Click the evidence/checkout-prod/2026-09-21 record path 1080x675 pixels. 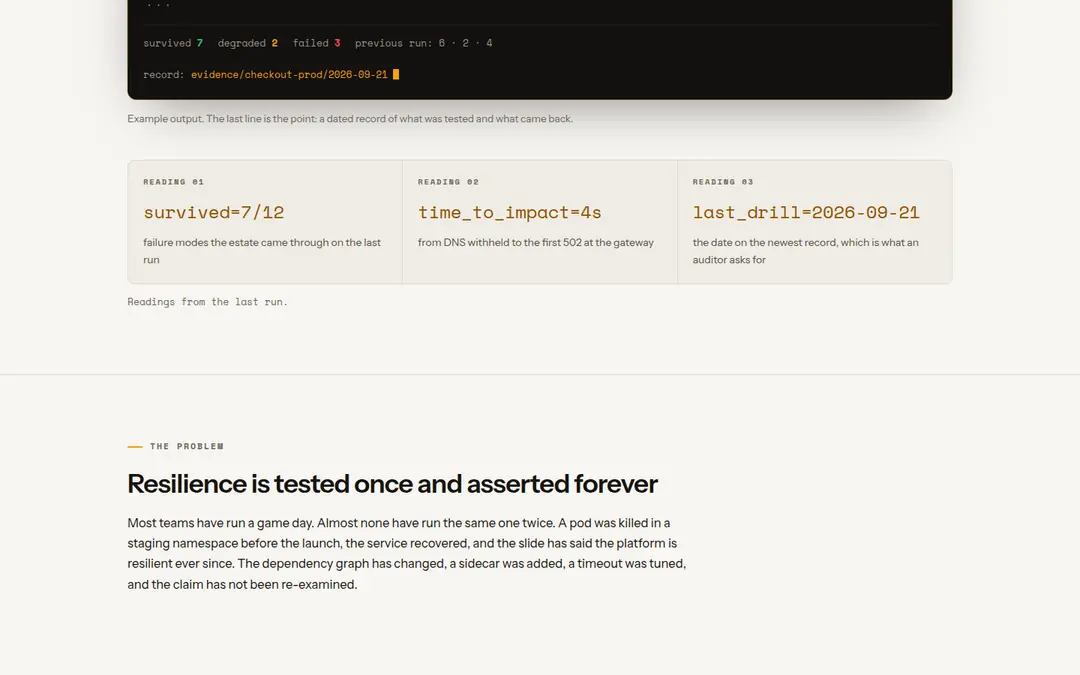point(289,74)
